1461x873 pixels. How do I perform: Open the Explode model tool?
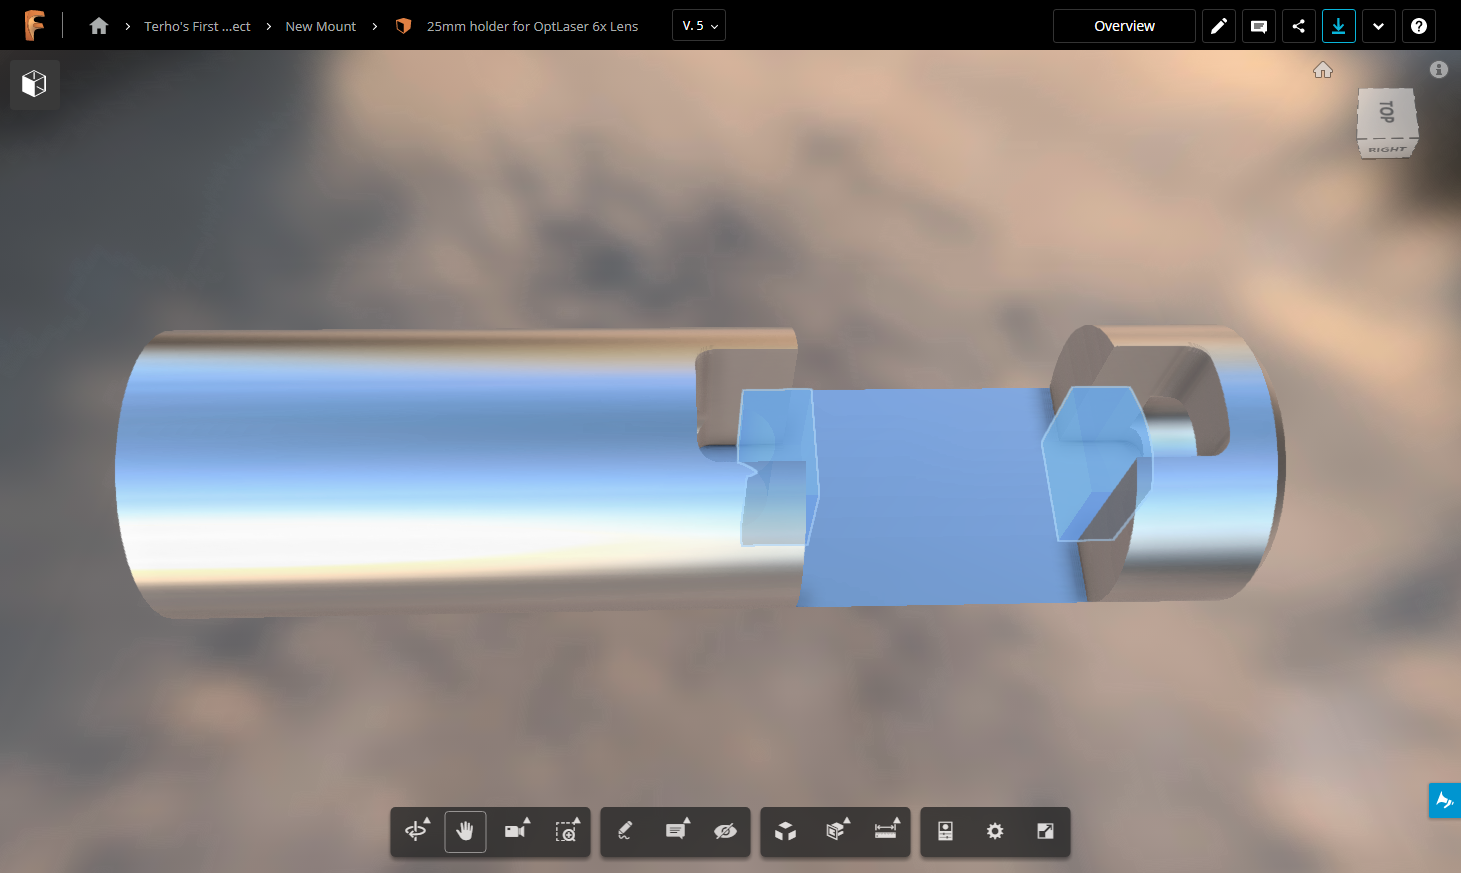[785, 831]
